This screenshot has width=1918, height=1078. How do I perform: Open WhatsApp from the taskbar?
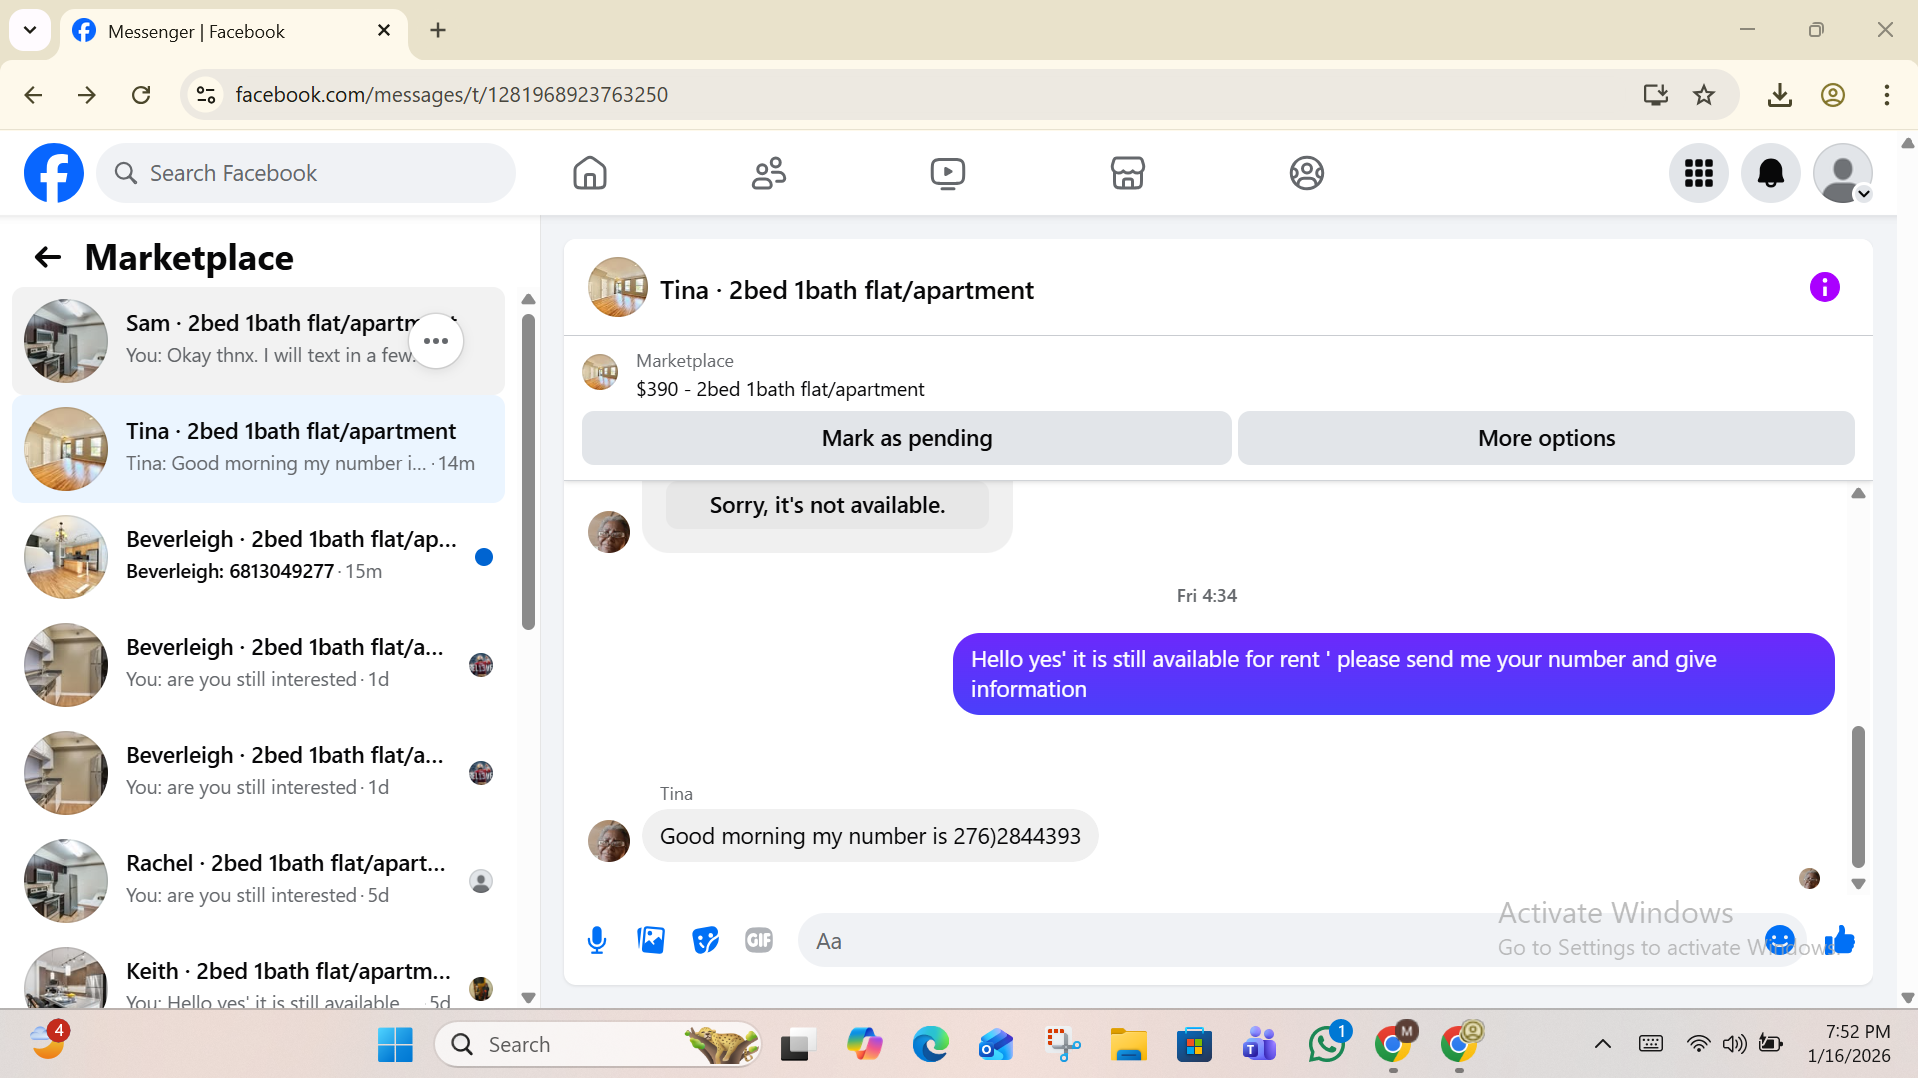tap(1326, 1044)
